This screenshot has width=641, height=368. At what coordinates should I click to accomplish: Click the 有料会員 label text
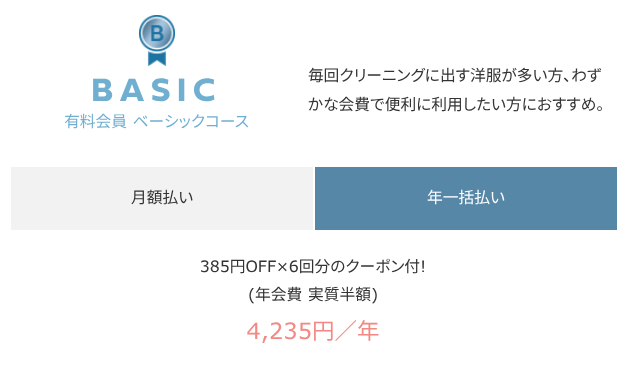click(x=95, y=121)
